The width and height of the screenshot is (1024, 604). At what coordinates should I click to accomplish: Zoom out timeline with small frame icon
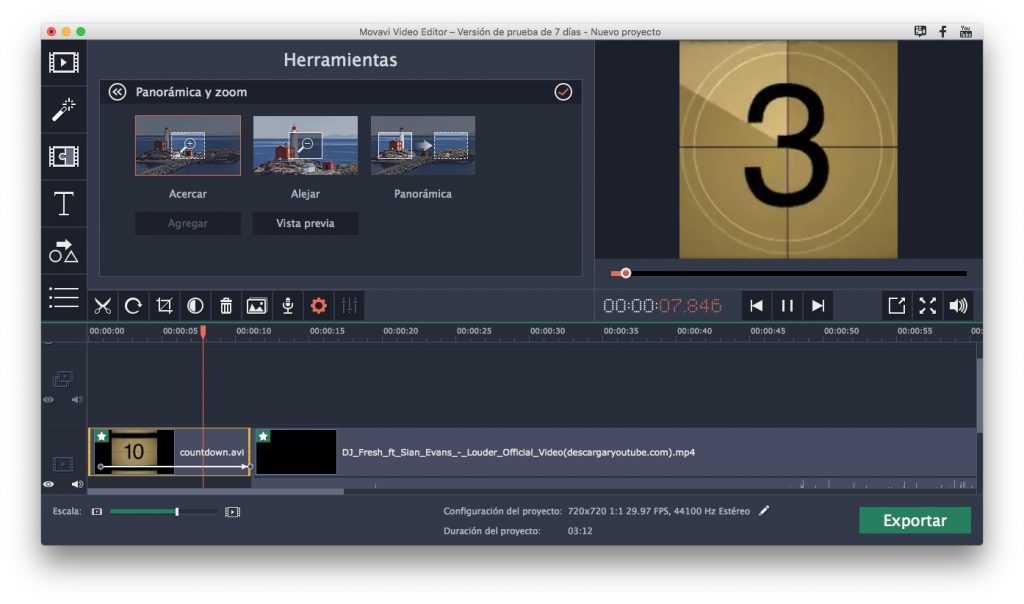click(x=97, y=512)
